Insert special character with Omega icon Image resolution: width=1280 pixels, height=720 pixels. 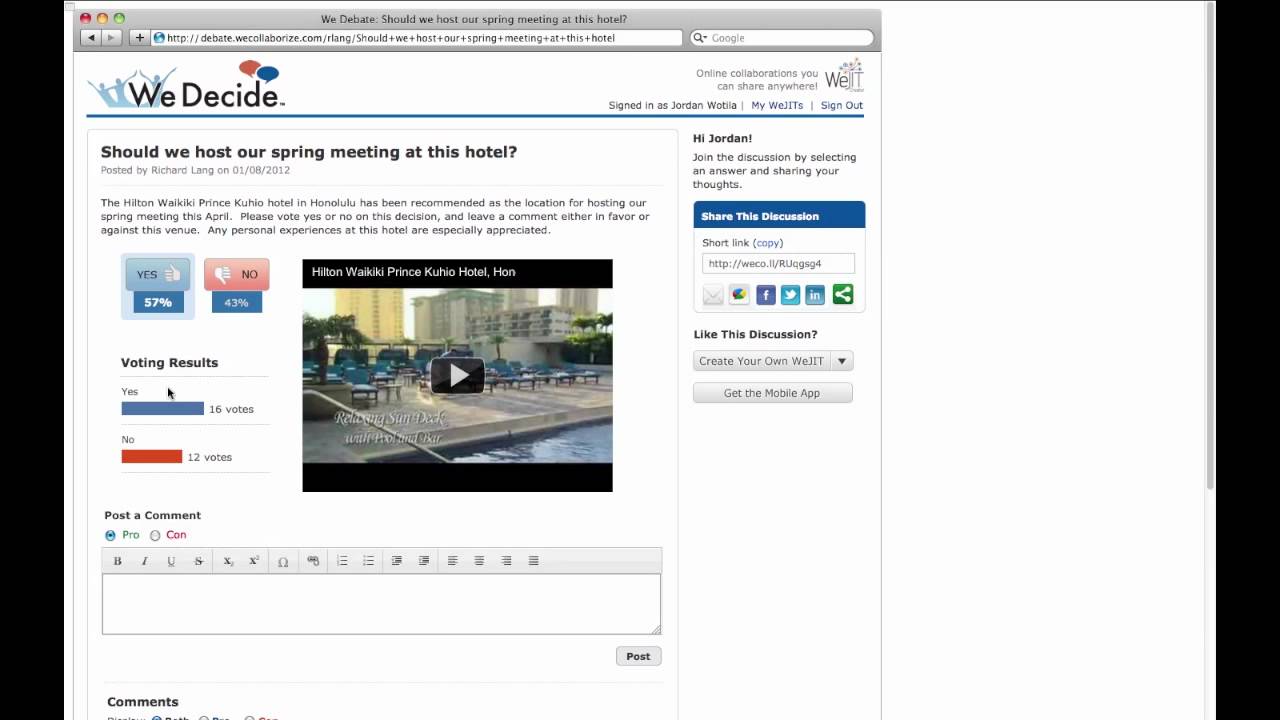[x=283, y=561]
